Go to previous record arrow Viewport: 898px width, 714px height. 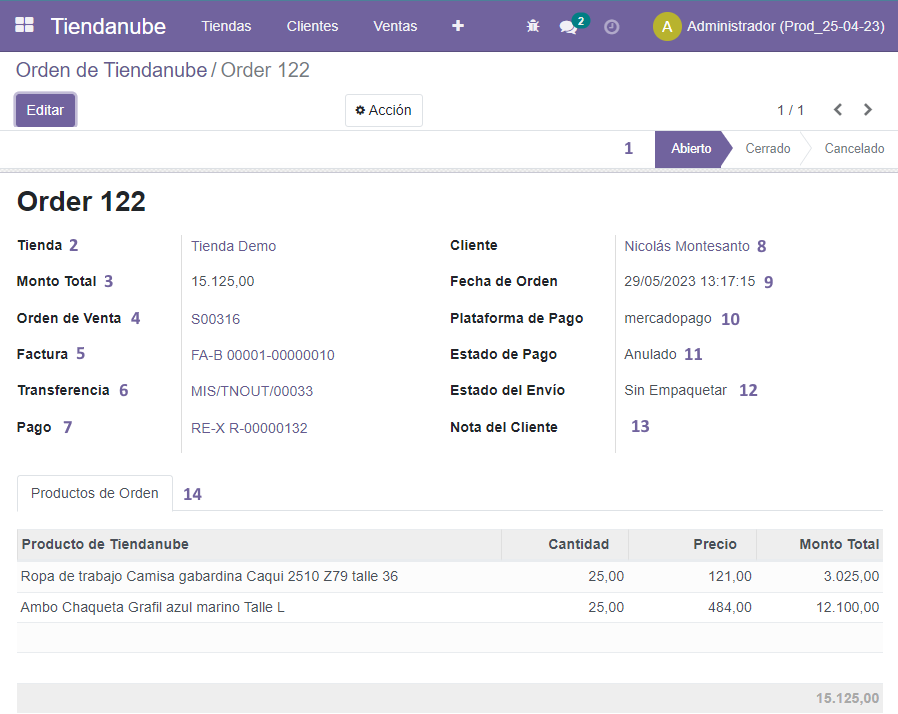838,110
